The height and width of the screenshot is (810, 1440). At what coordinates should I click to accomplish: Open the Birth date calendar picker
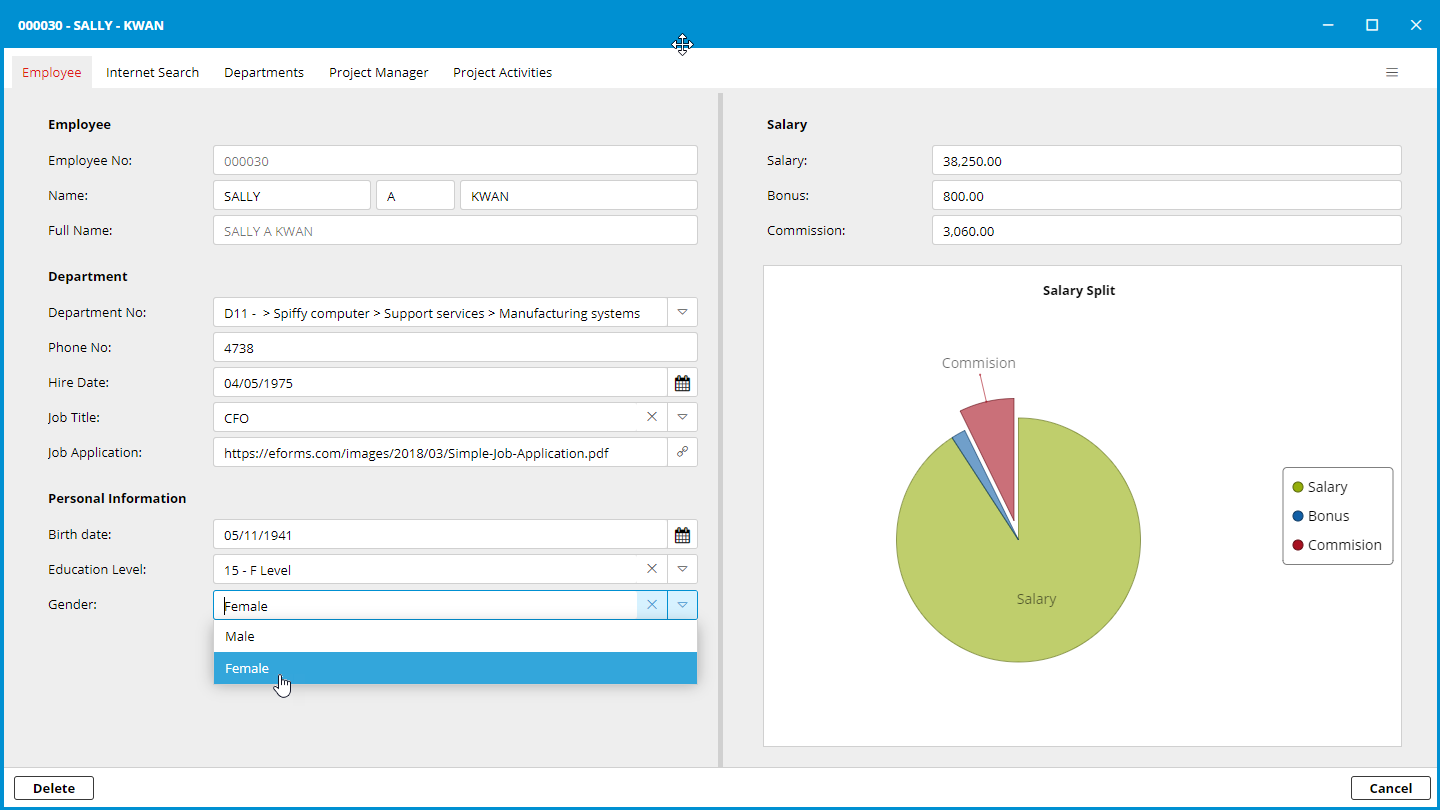tap(682, 535)
